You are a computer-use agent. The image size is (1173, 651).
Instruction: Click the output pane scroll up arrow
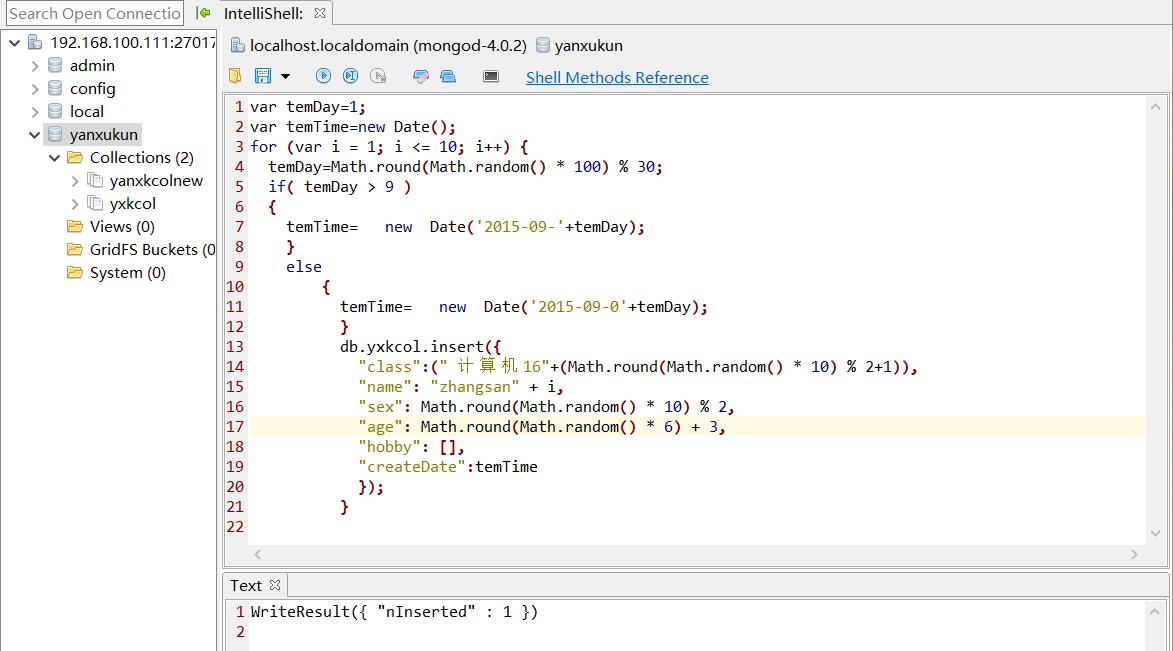[1156, 612]
